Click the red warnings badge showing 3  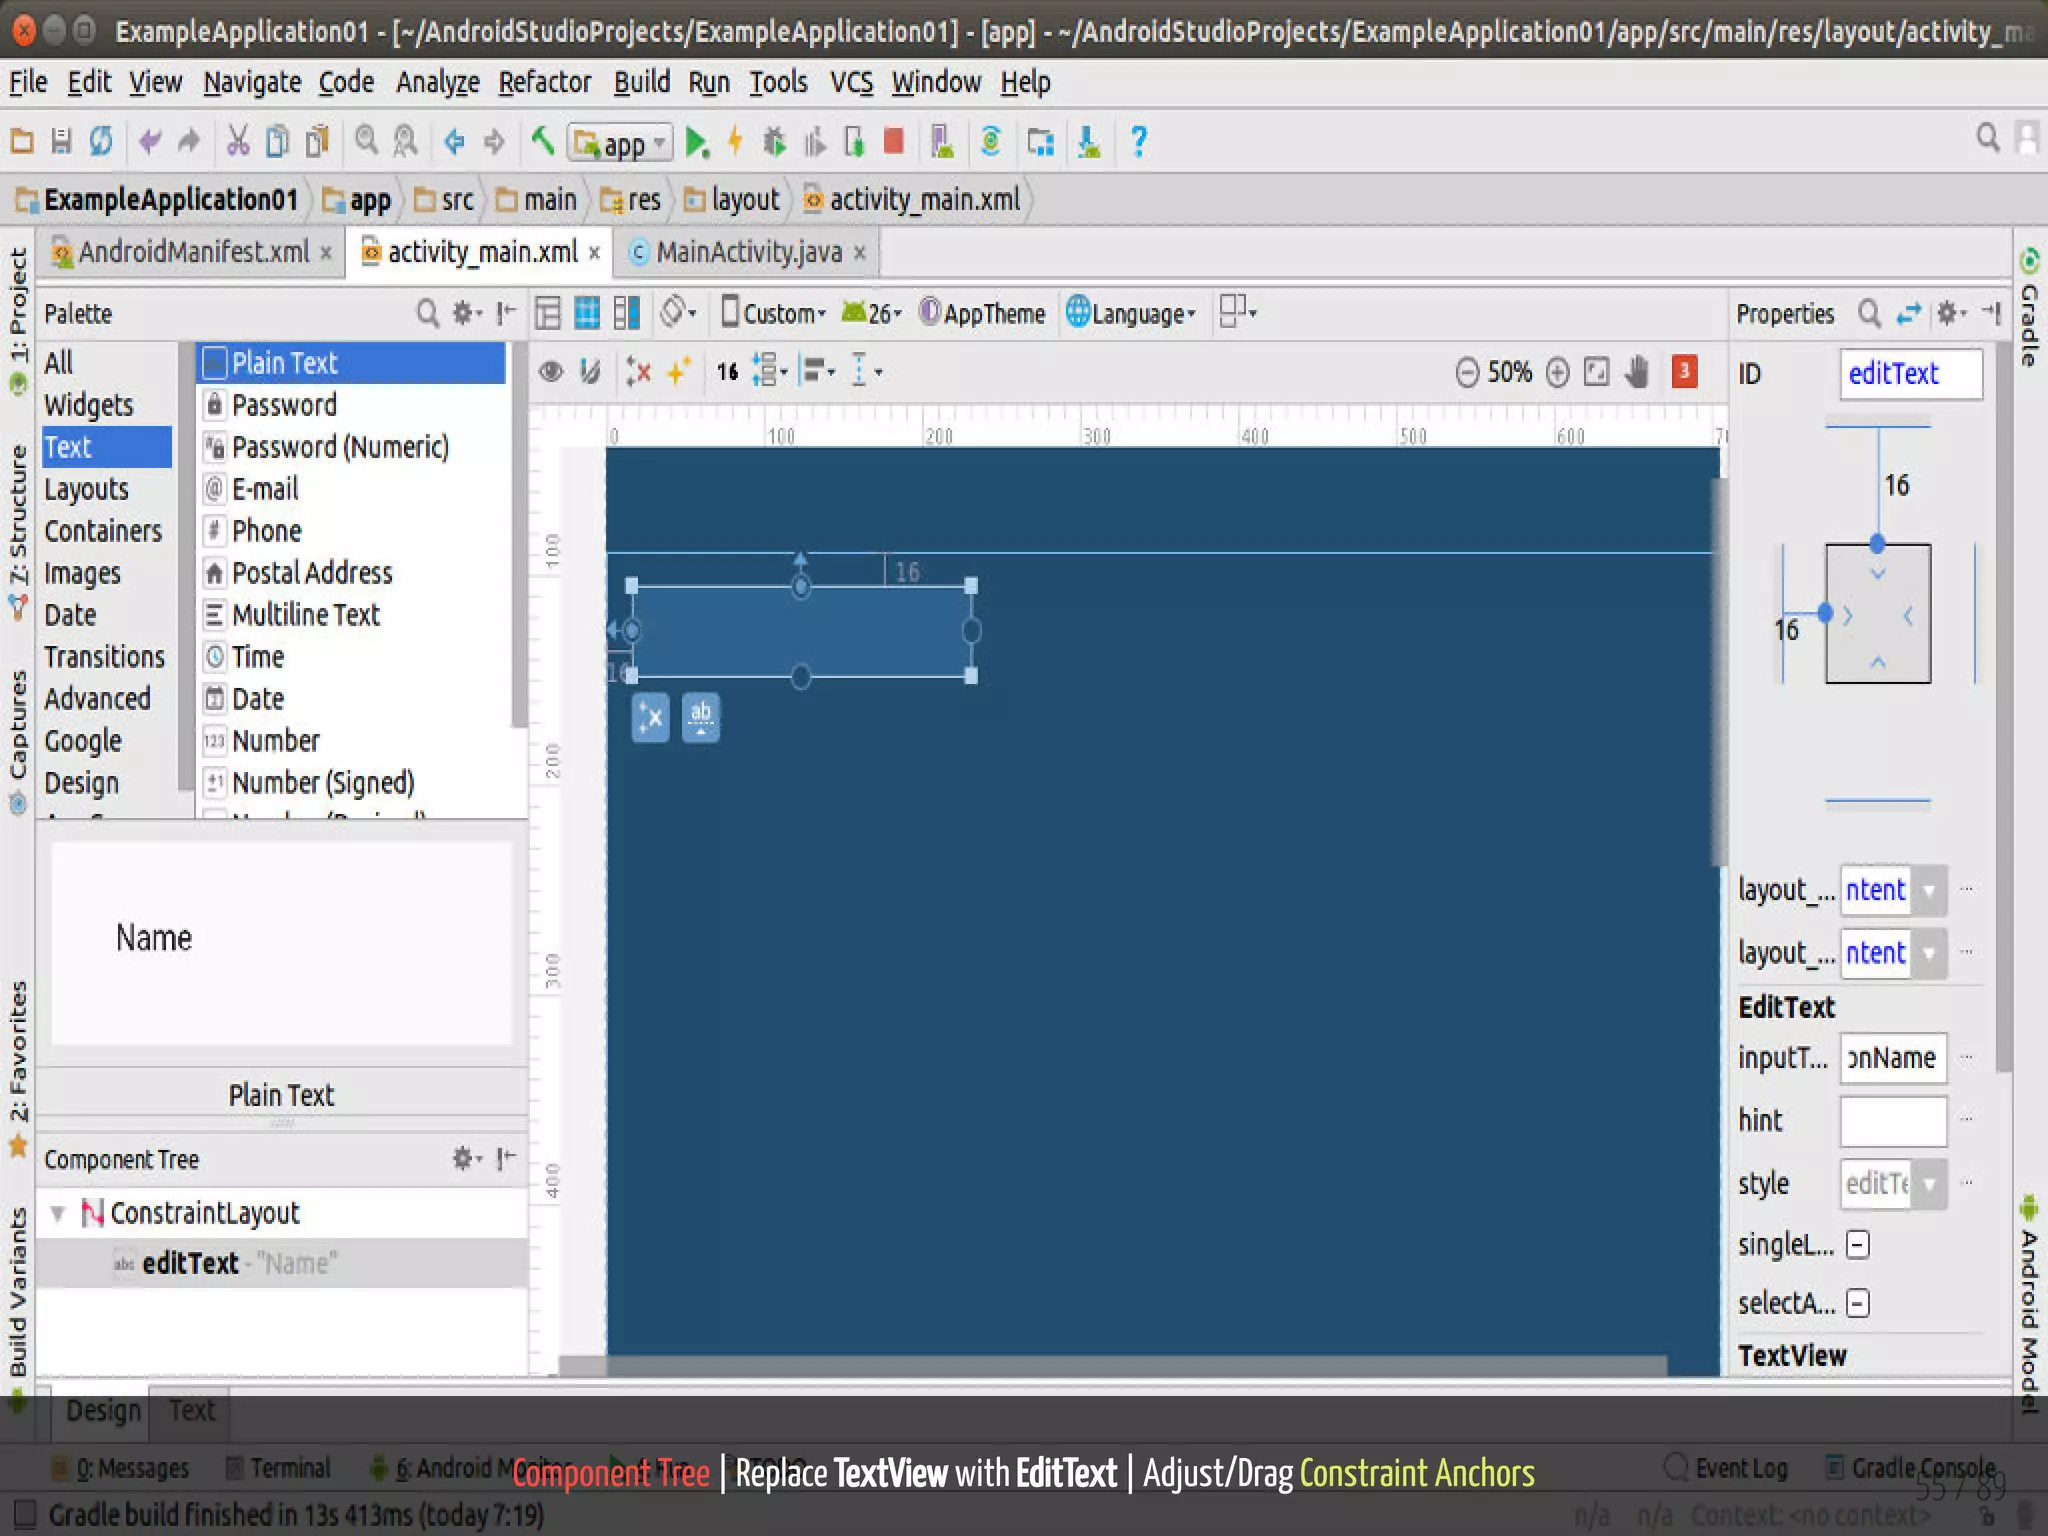click(x=1684, y=372)
